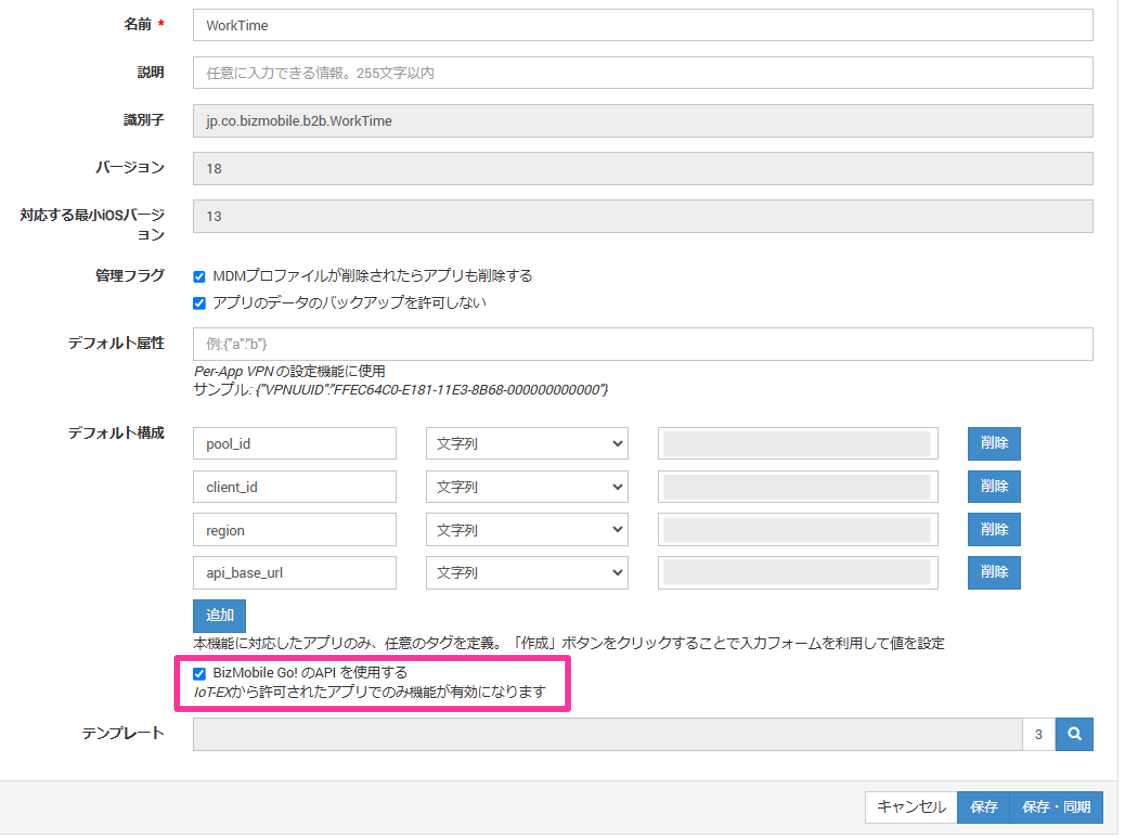Image resolution: width=1125 pixels, height=840 pixels.
Task: Uncheck the disallow app data backup checkbox
Action: tap(200, 303)
